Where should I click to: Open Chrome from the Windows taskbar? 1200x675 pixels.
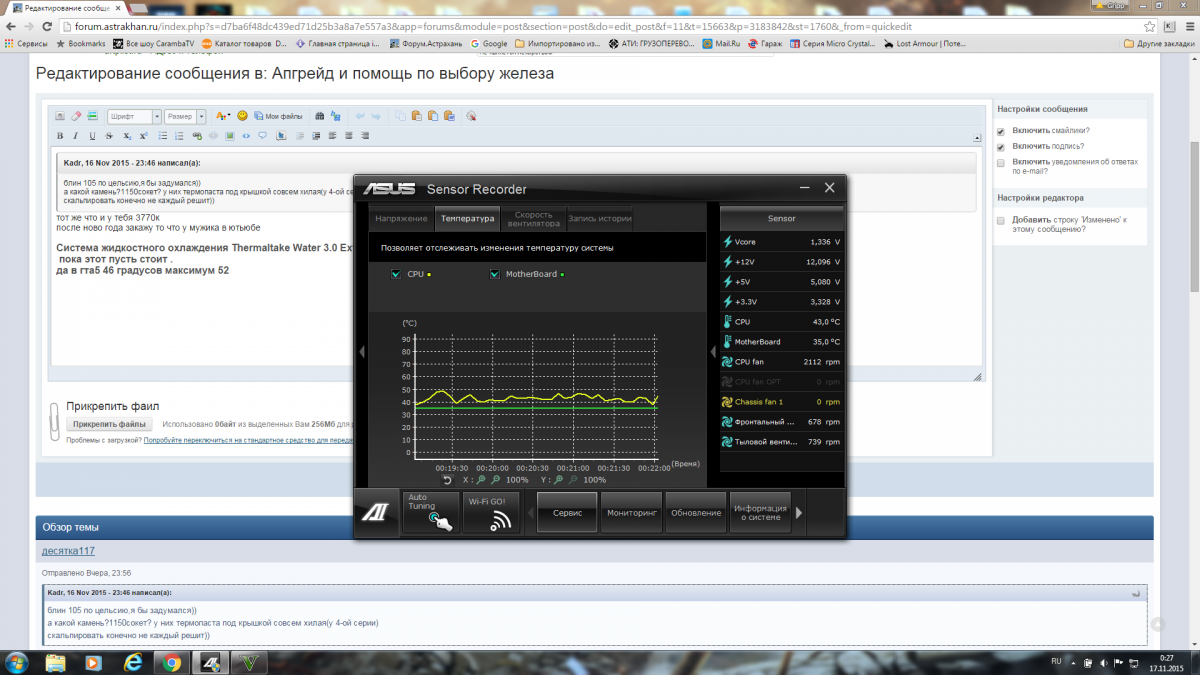172,662
